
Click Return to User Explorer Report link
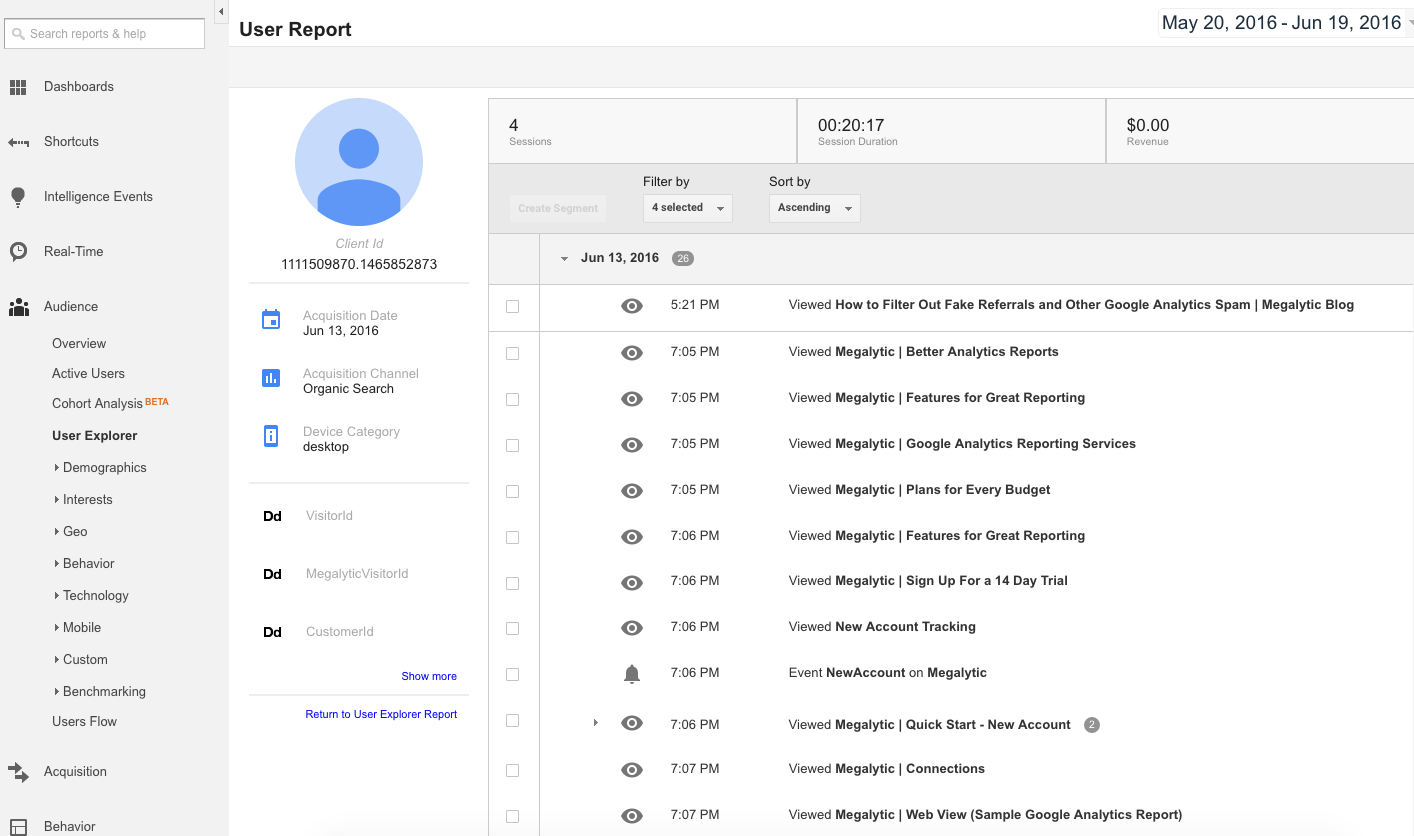pos(381,715)
